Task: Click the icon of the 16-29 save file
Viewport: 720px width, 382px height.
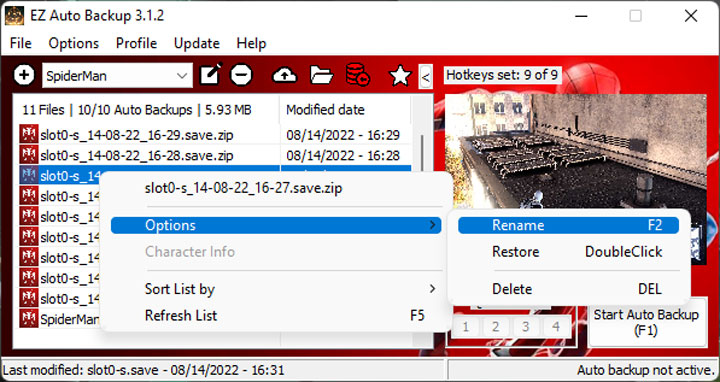Action: pos(28,134)
